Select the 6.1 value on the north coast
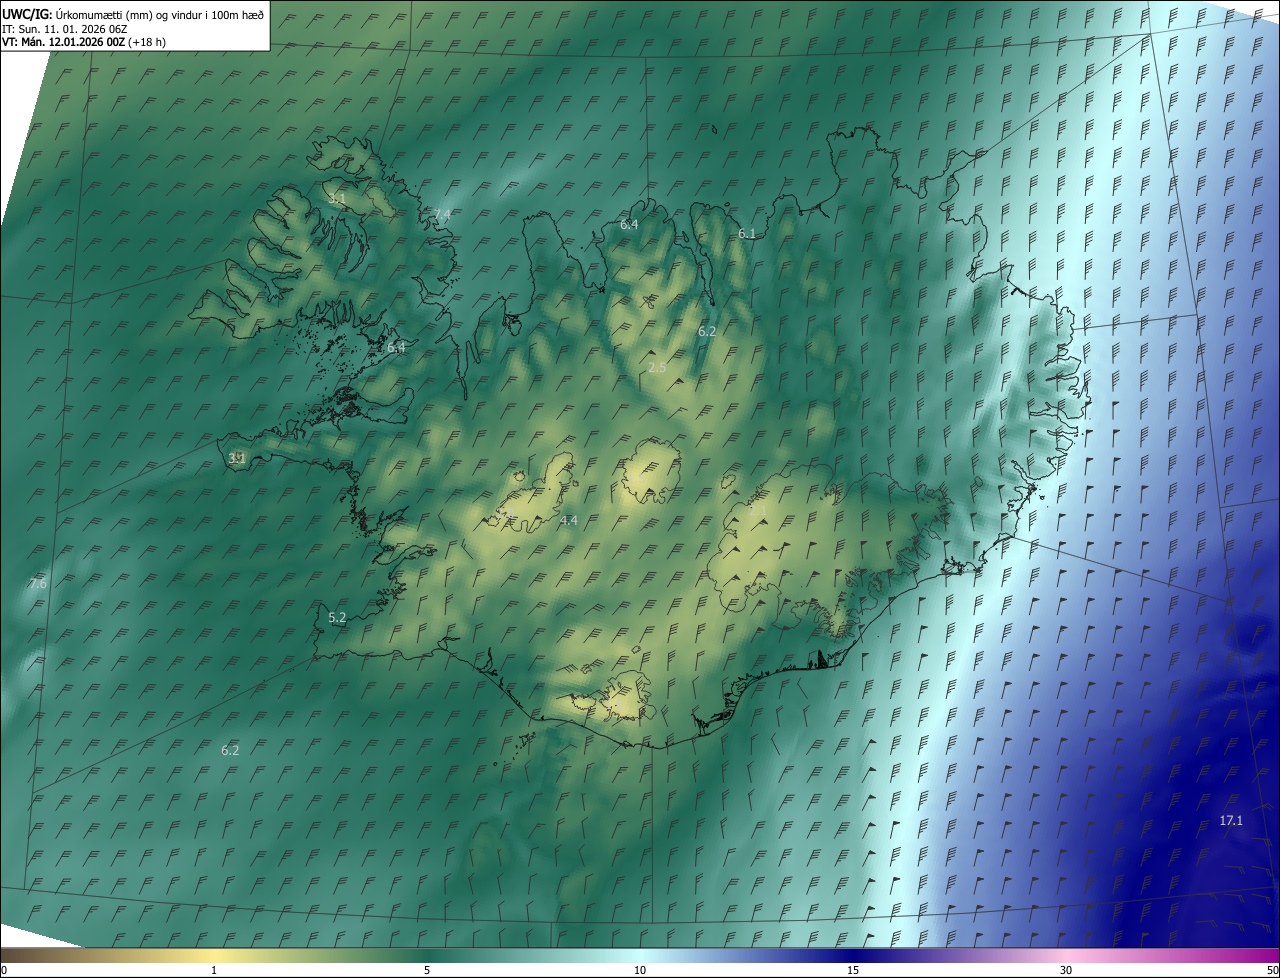This screenshot has height=978, width=1280. (747, 233)
